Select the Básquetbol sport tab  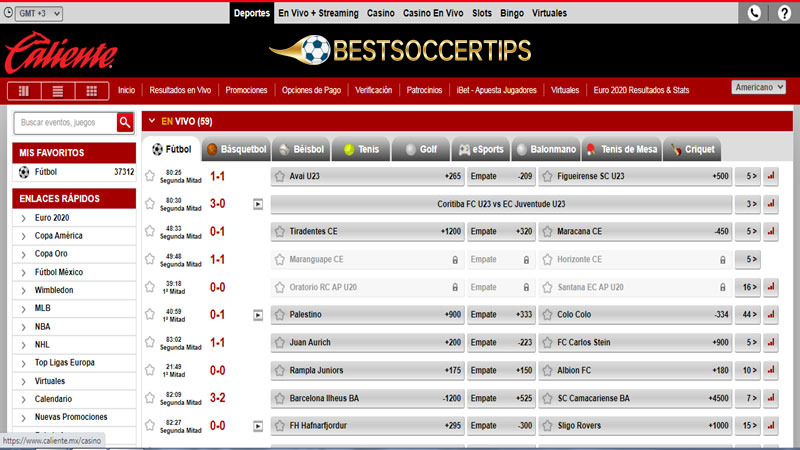[237, 149]
